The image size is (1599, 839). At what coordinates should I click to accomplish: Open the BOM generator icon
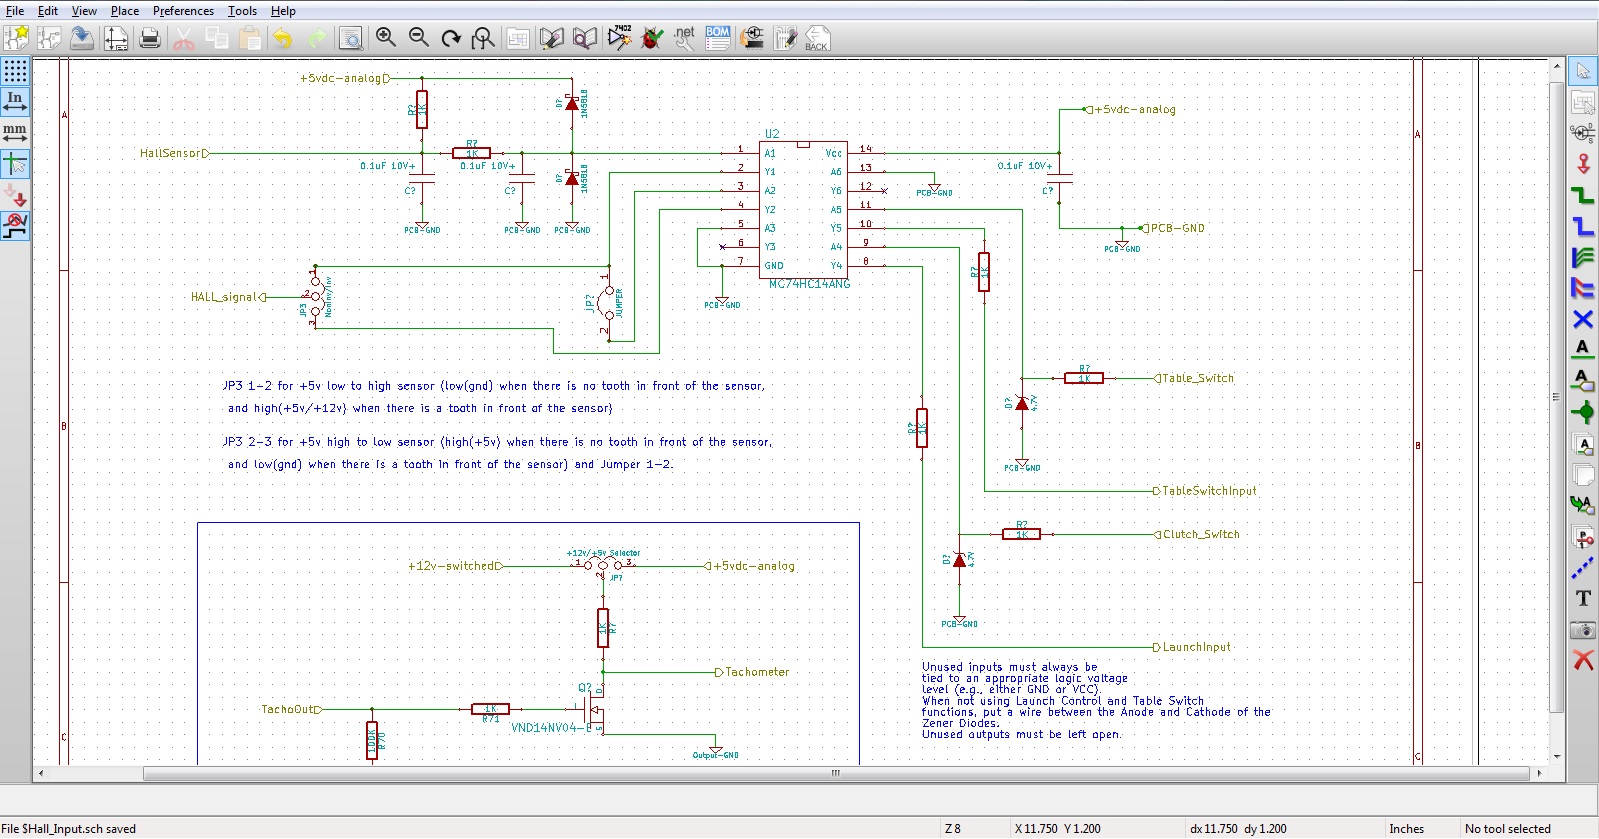718,38
